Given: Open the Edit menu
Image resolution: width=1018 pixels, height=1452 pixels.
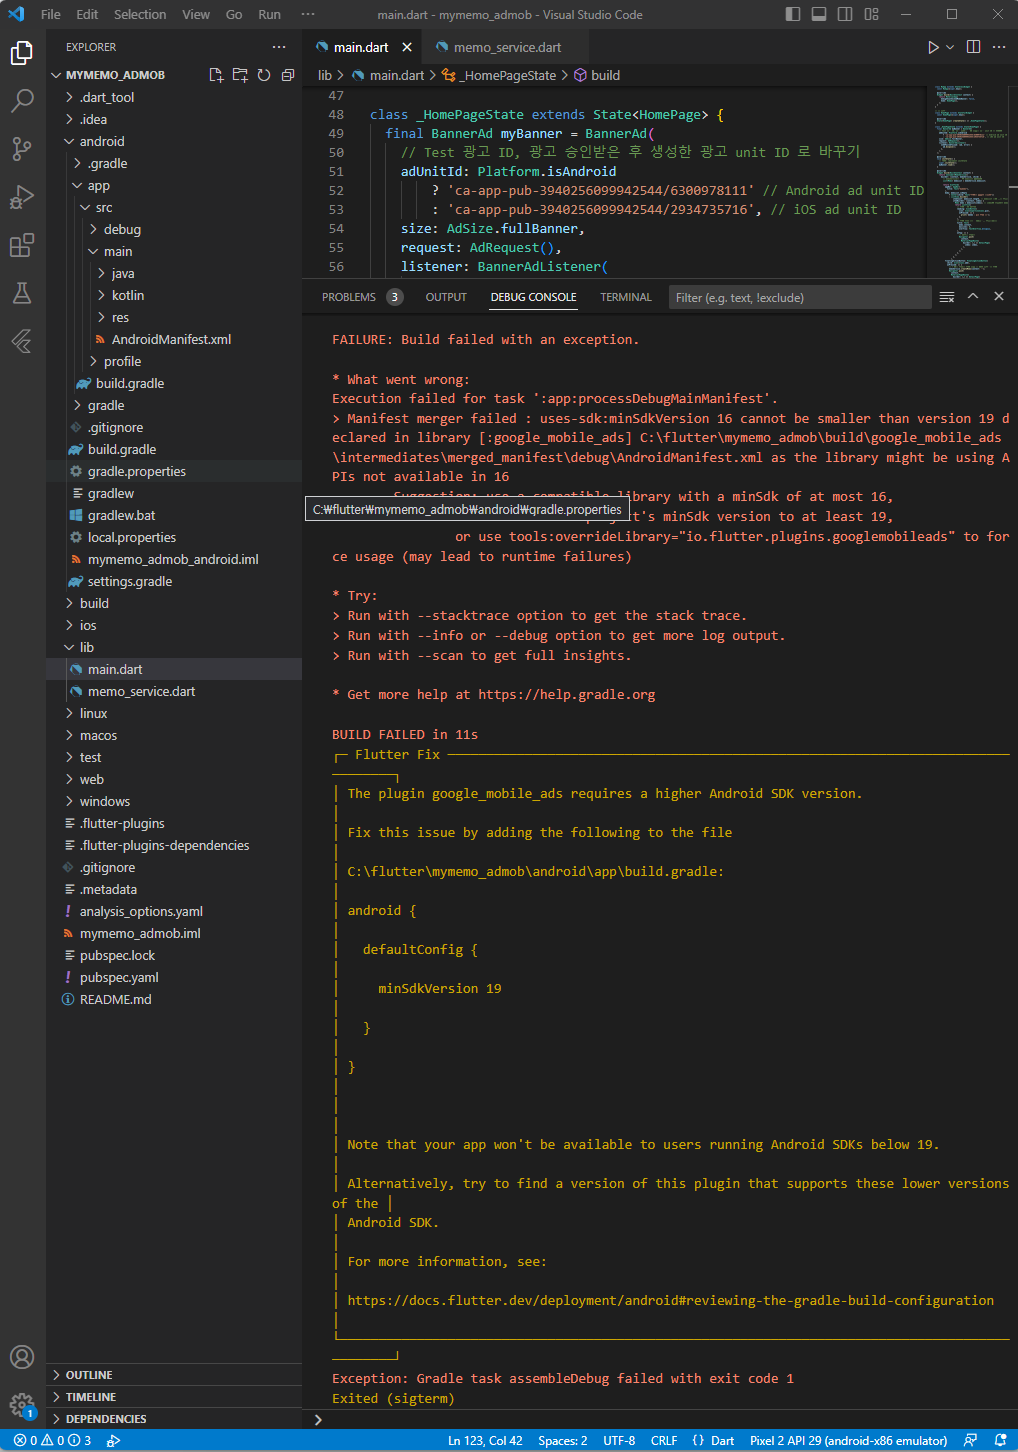Looking at the screenshot, I should (x=87, y=14).
